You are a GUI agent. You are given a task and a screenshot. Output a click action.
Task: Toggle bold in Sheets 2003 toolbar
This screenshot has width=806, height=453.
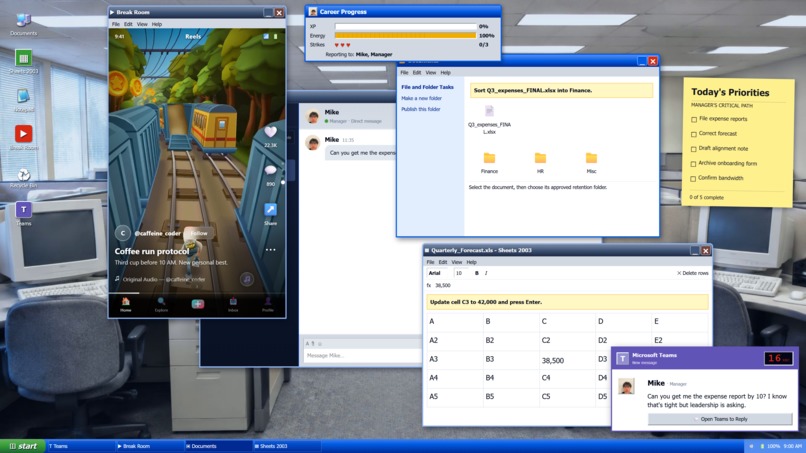coord(477,273)
